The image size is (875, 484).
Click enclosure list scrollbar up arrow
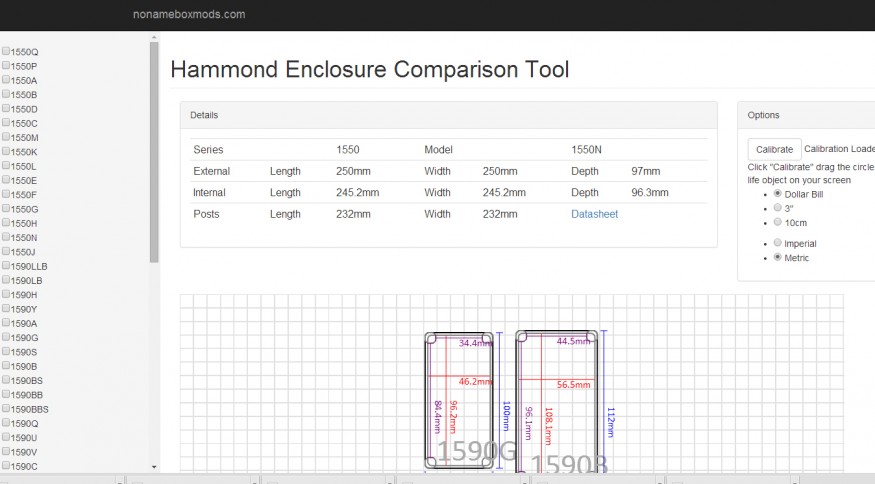(x=154, y=37)
